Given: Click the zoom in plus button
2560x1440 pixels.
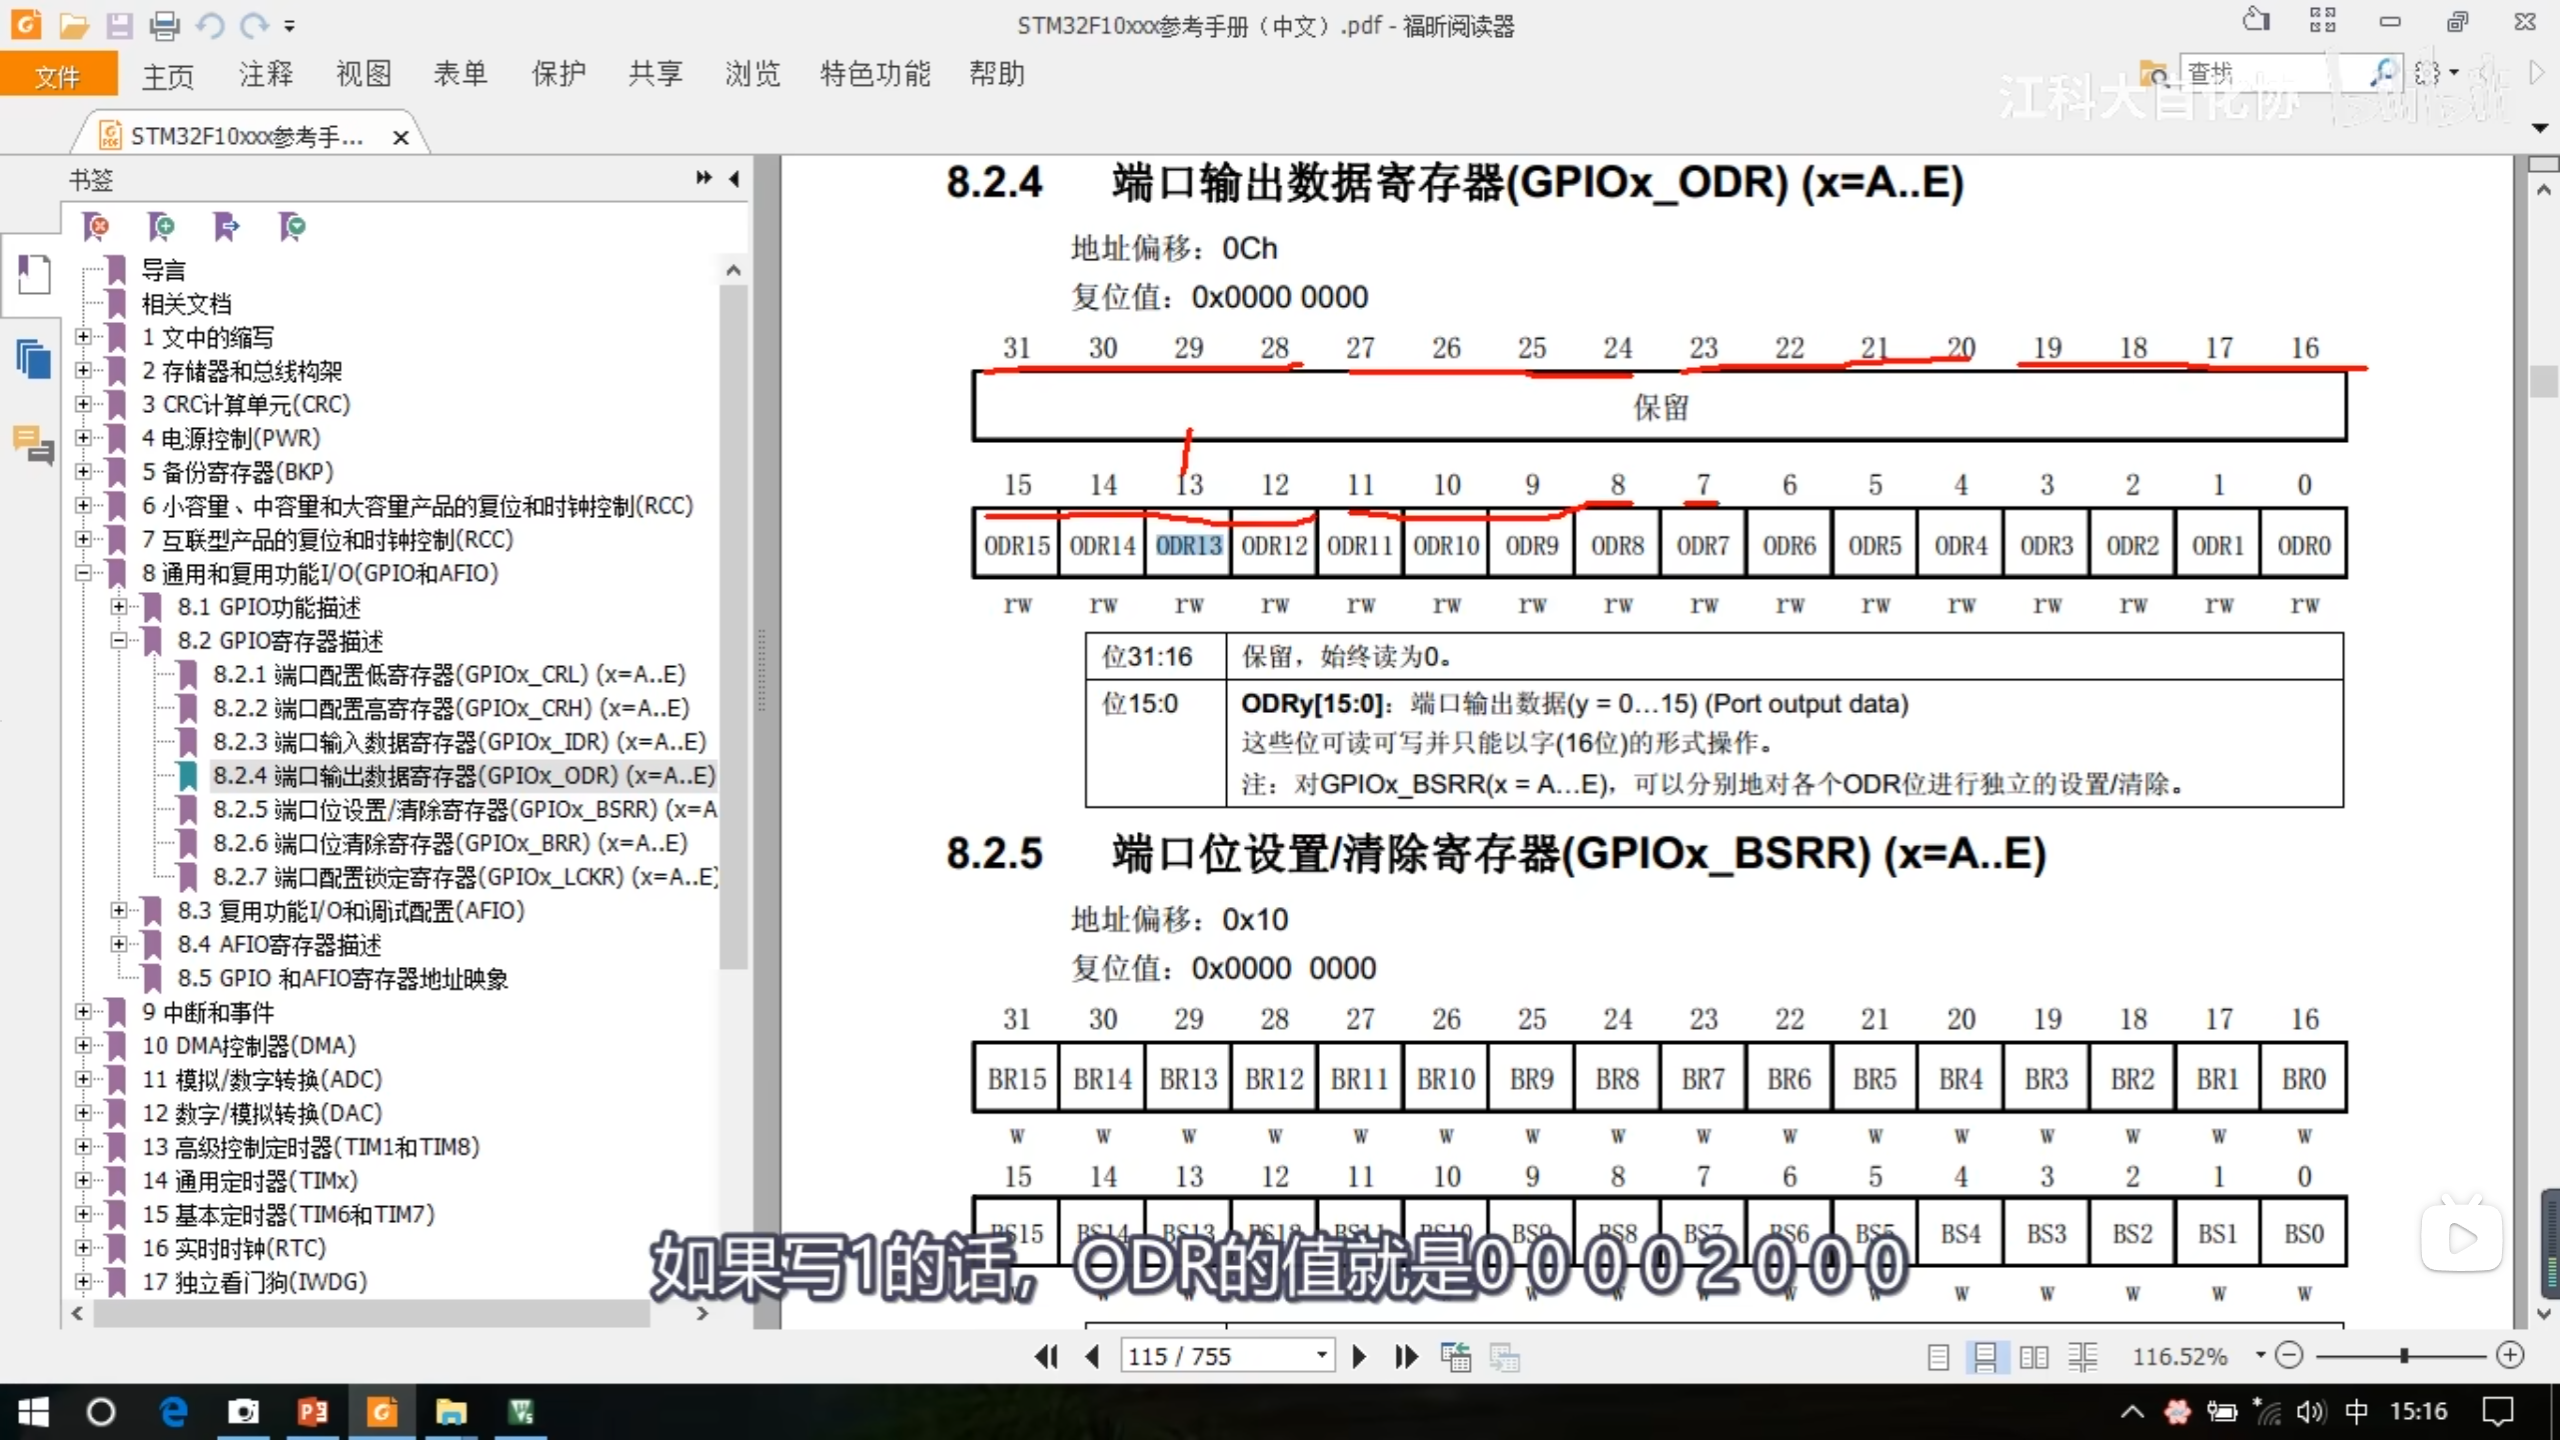Looking at the screenshot, I should coord(2510,1355).
